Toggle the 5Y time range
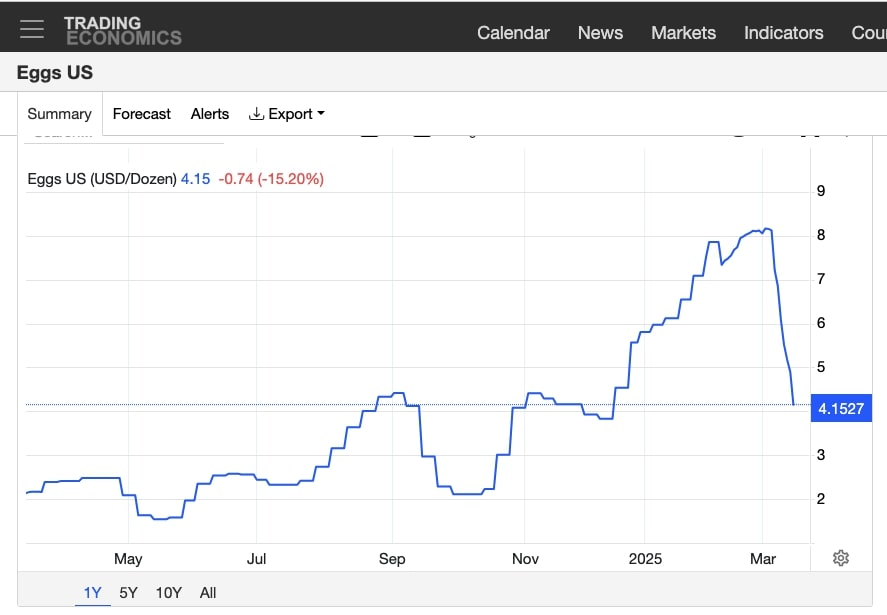Image resolution: width=887 pixels, height=615 pixels. tap(128, 592)
